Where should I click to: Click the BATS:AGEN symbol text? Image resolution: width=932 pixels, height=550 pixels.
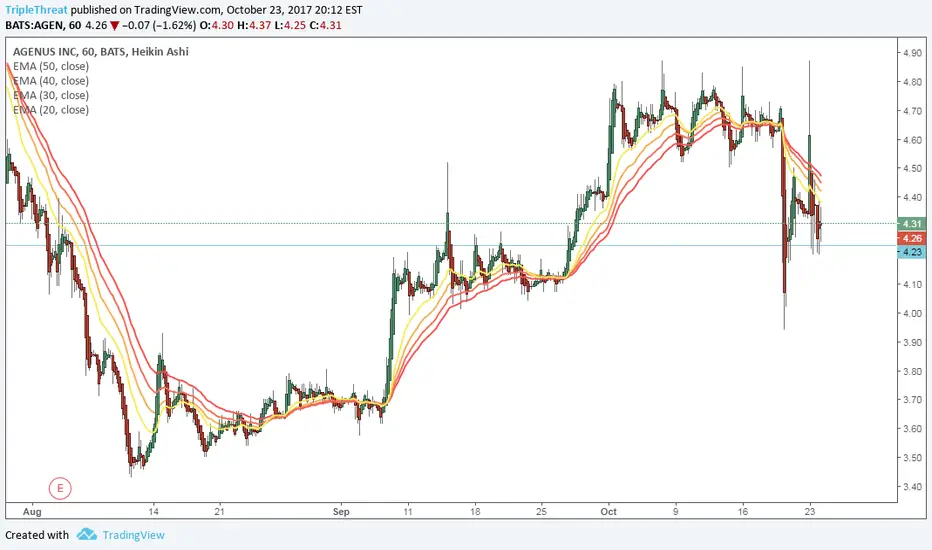coord(34,25)
